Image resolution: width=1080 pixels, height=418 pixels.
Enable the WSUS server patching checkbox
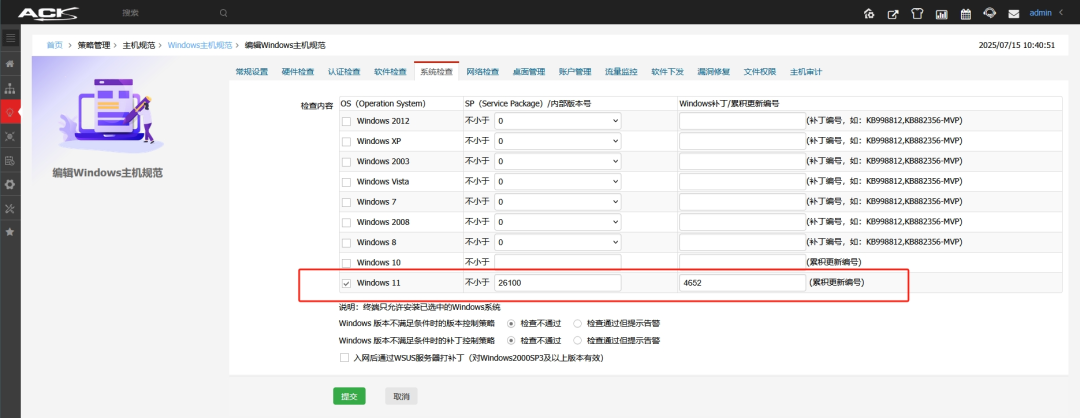344,358
